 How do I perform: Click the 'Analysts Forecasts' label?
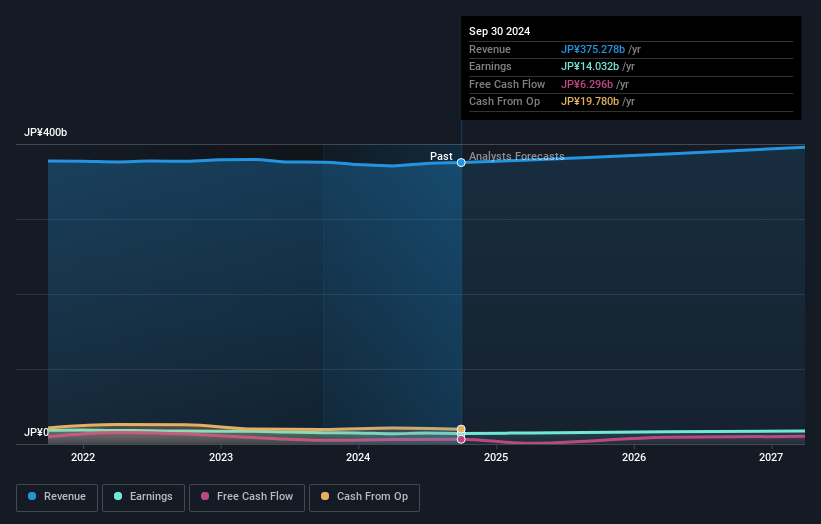(516, 156)
